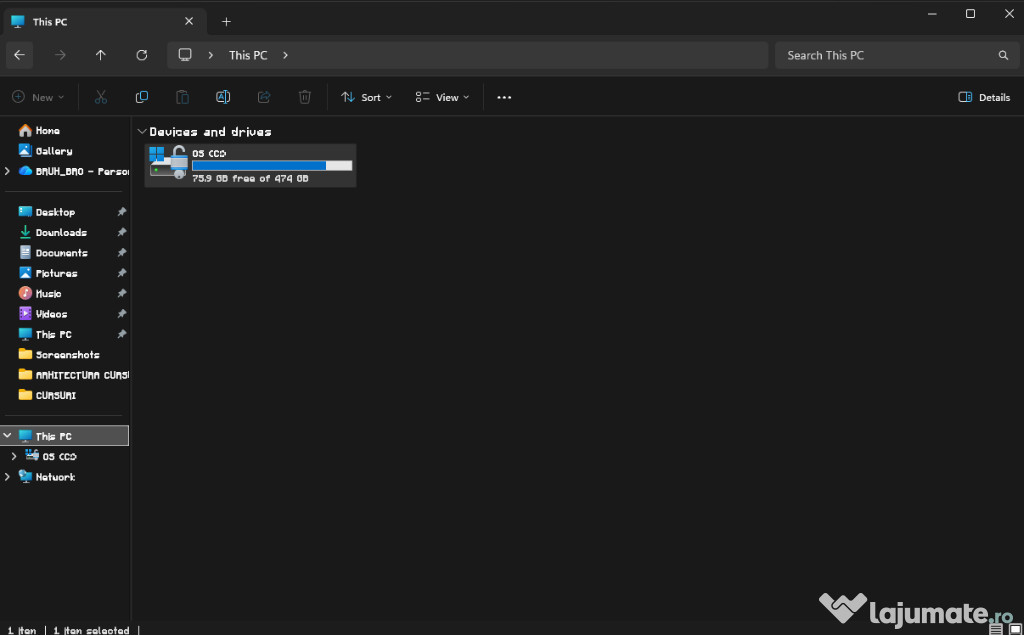Toggle the Details pane

(984, 97)
